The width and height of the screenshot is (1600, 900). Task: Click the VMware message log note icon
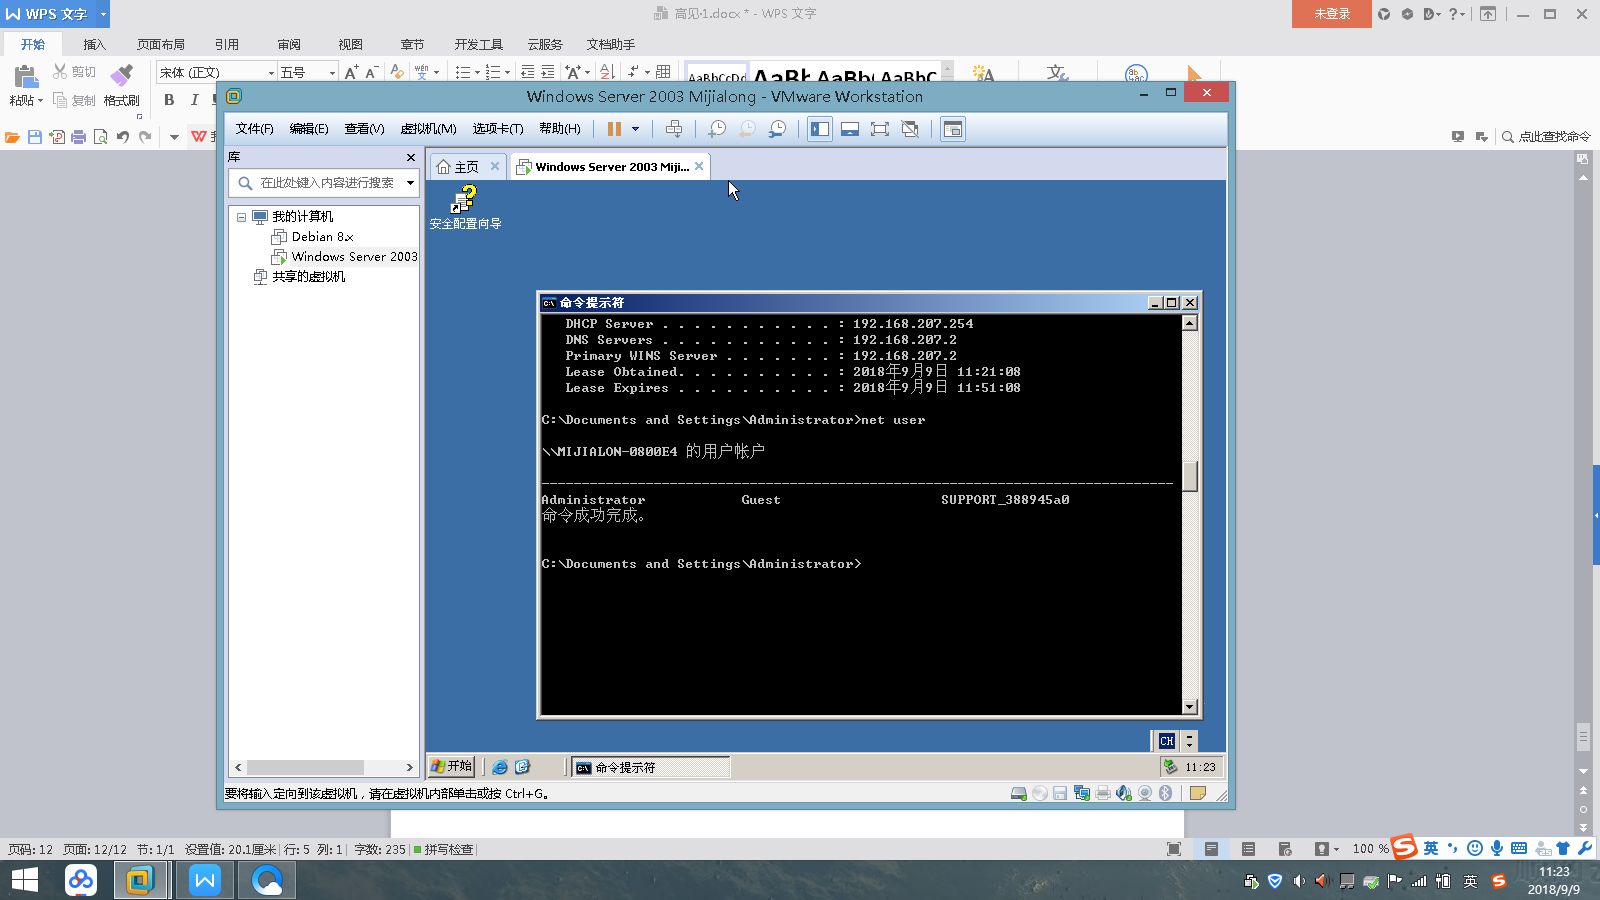tap(1197, 793)
